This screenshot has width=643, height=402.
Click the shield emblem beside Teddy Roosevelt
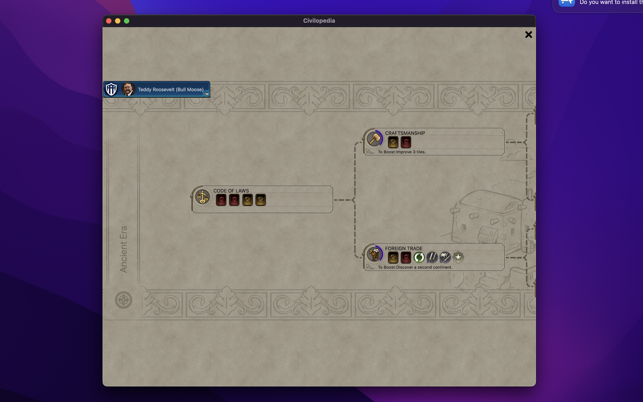(x=112, y=89)
